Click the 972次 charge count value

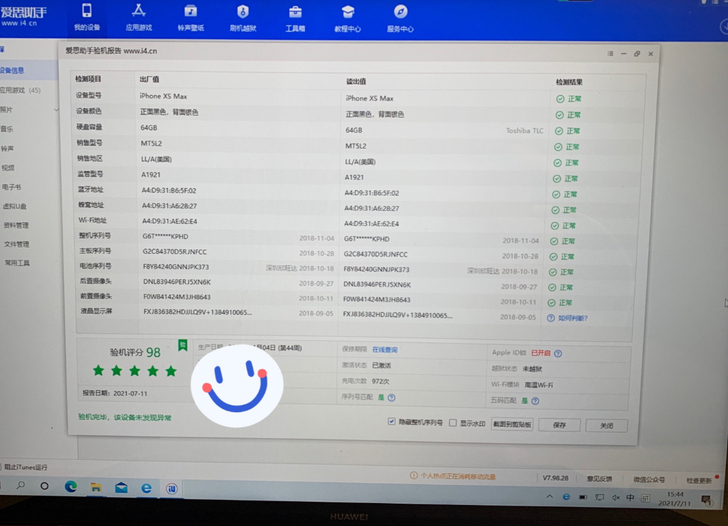tap(381, 381)
